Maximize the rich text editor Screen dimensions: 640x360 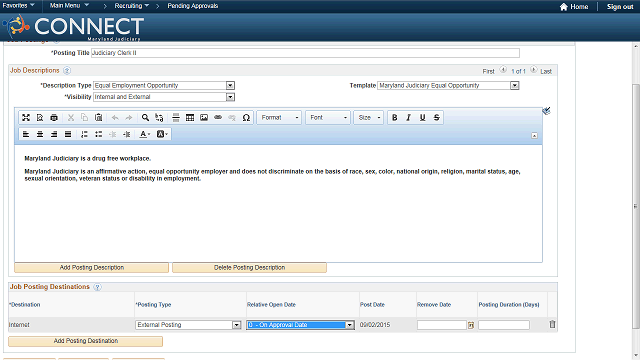[26, 118]
